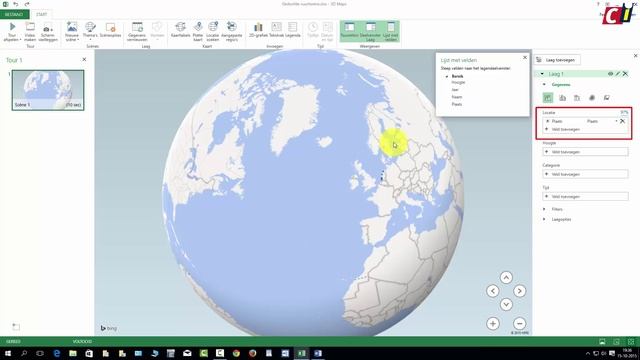Screen dimensions: 640x360
Task: Toggle the Deelvenster Laag pane
Action: pyautogui.click(x=370, y=32)
